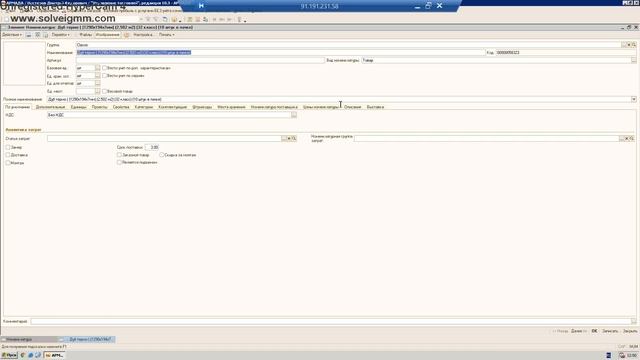Expand the Полное наименование dropdown arrow
Image resolution: width=640 pixels, height=360 pixels.
[x=633, y=99]
